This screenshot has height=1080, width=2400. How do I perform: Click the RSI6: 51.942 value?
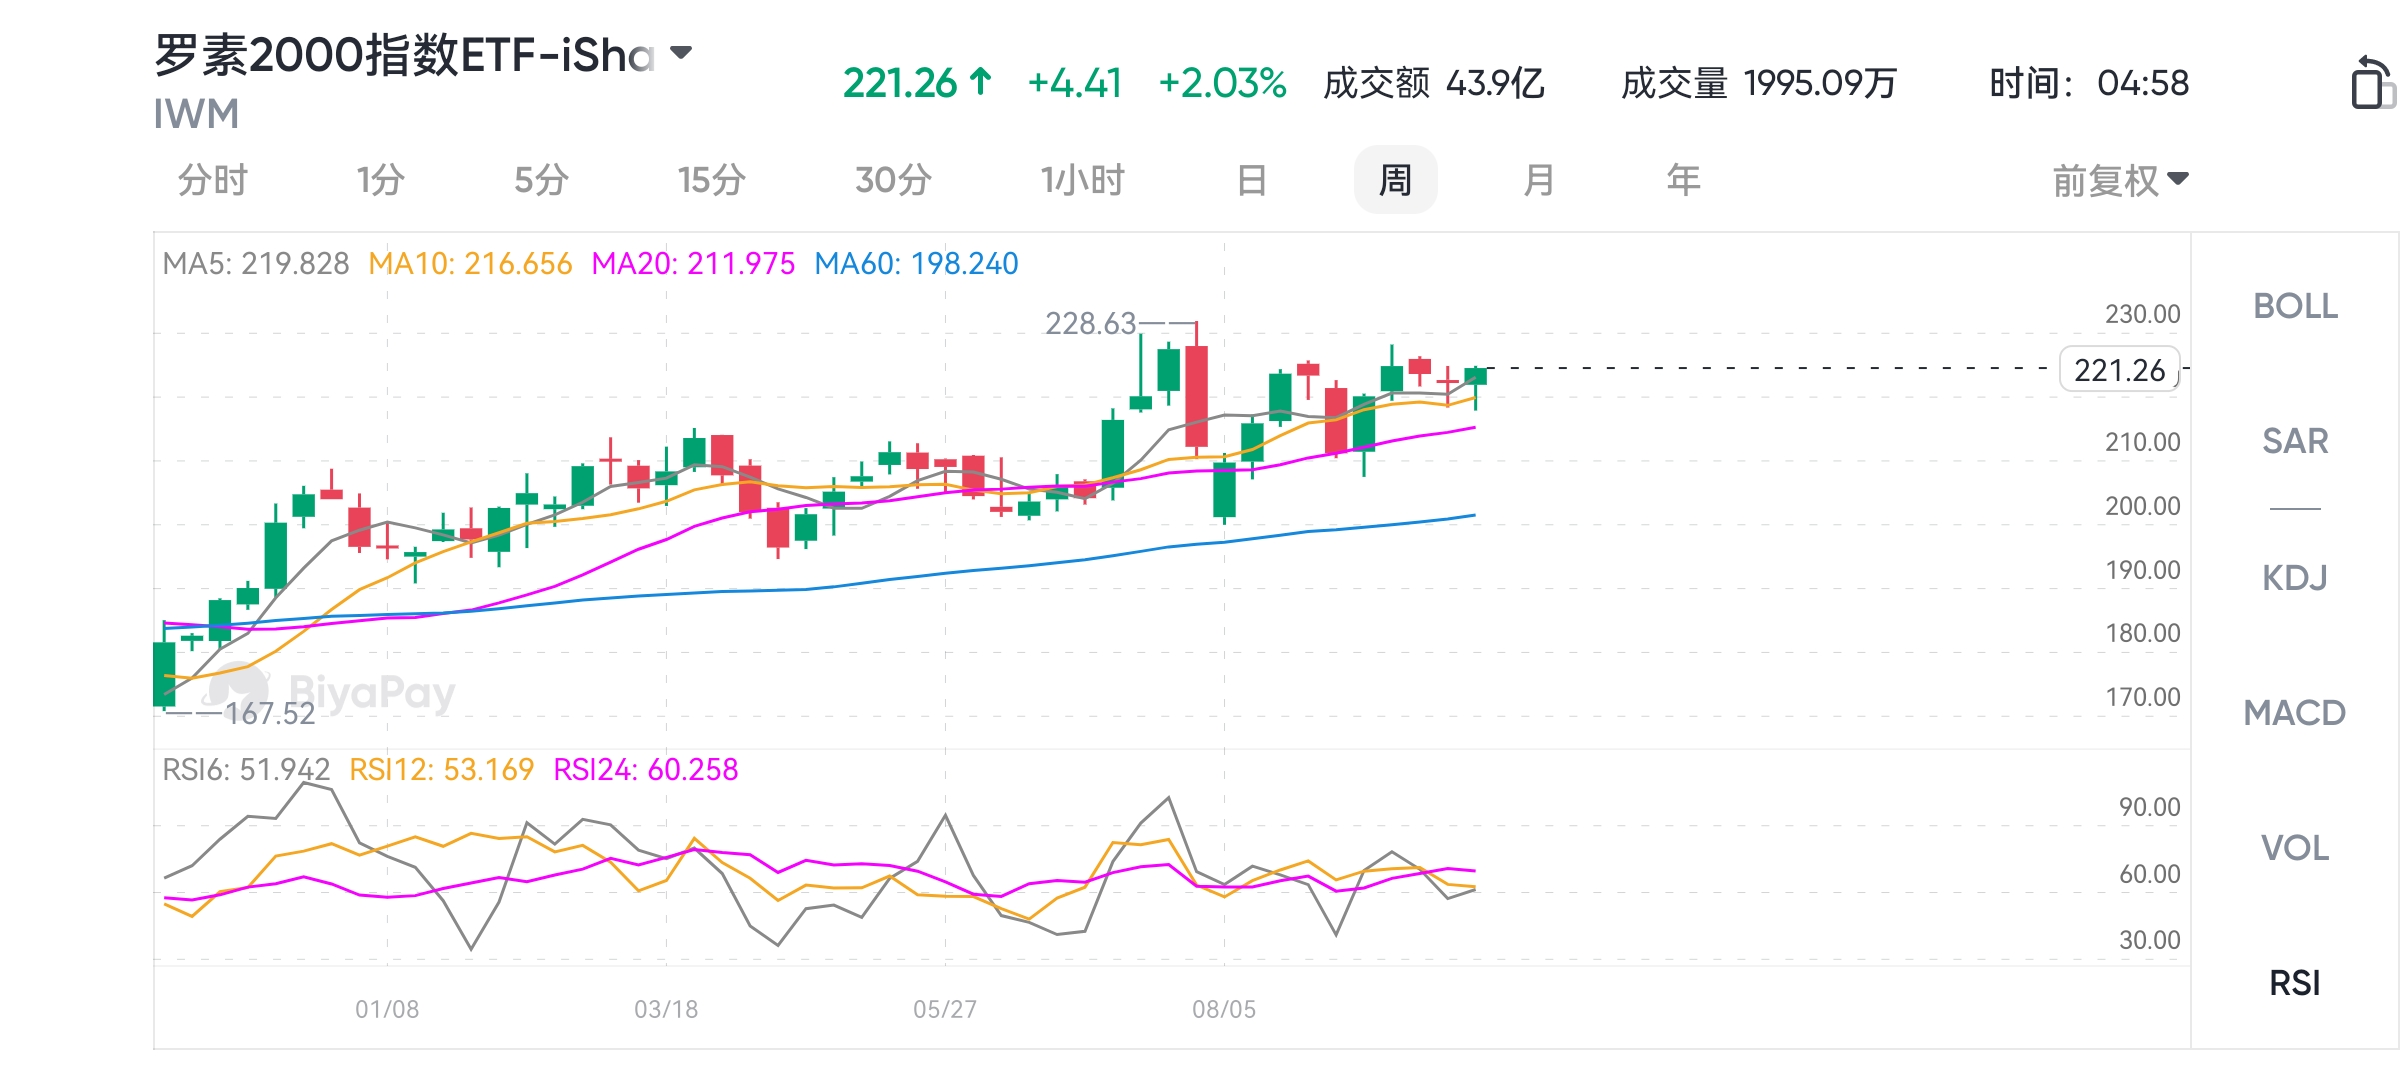point(246,769)
